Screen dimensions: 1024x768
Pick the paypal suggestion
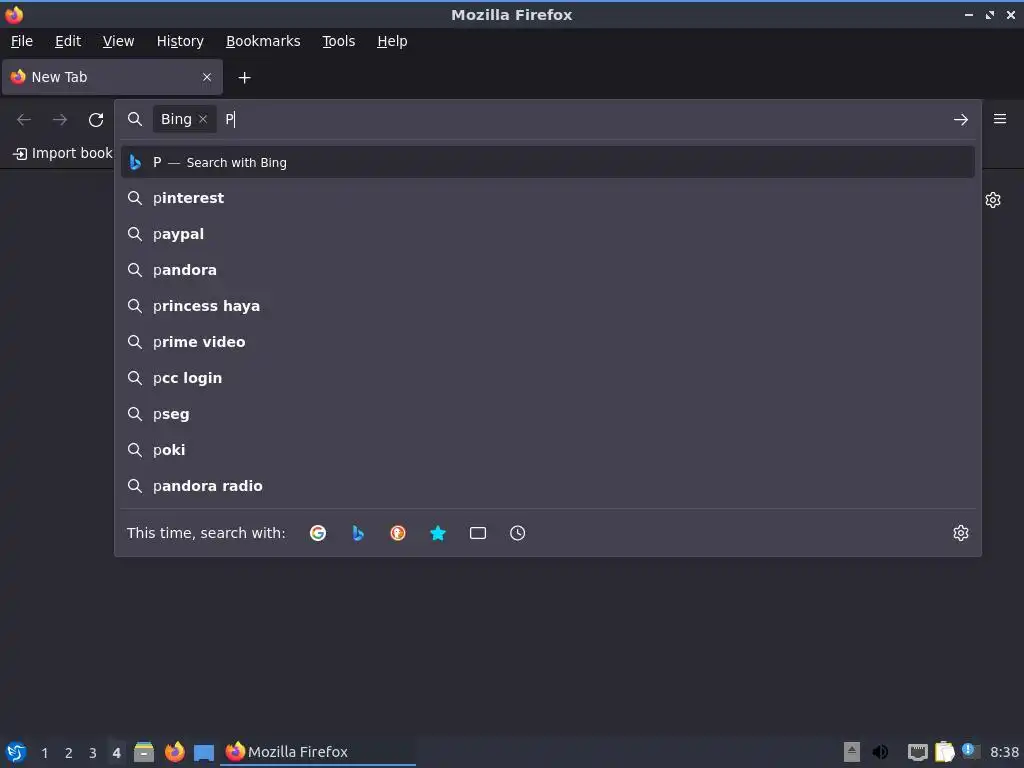(x=547, y=234)
